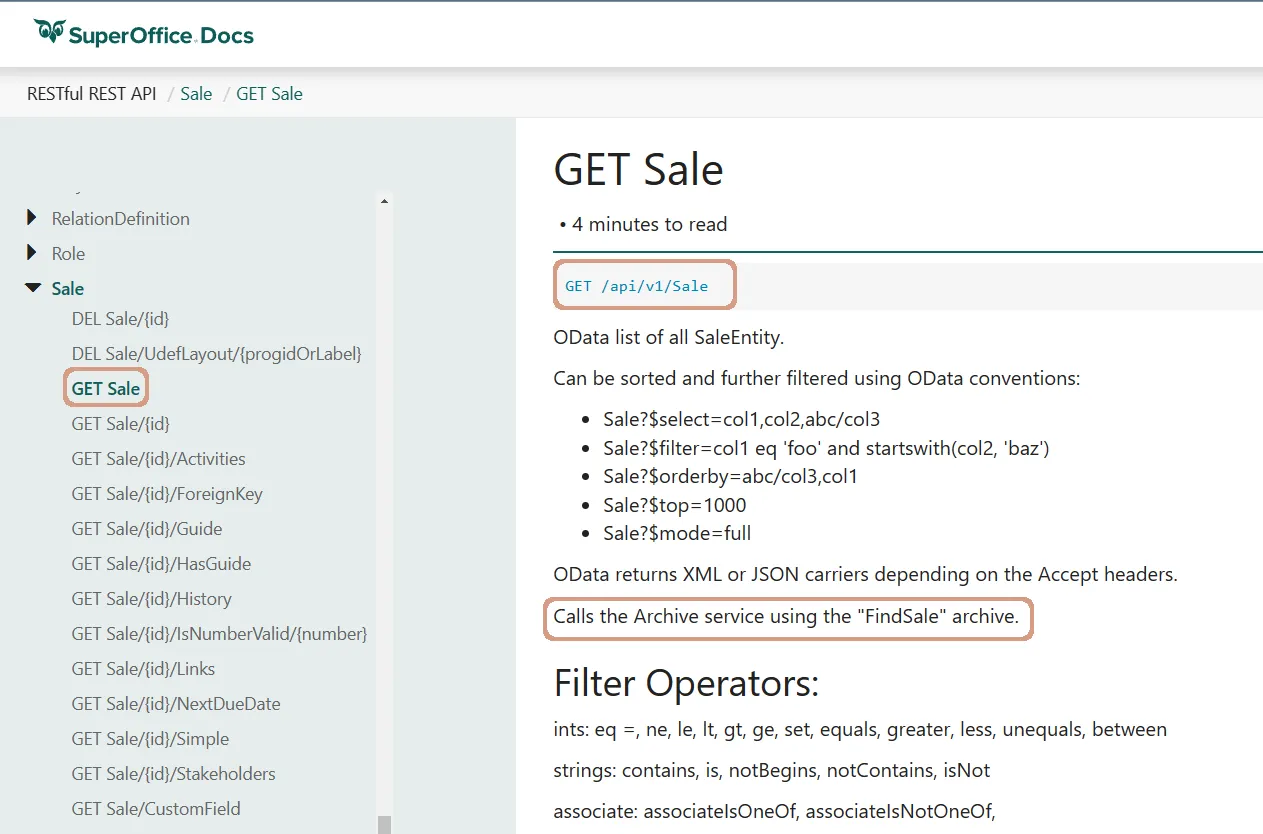Screen dimensions: 1263x834
Task: Select GET Sale/{id}/History item
Action: pos(151,599)
